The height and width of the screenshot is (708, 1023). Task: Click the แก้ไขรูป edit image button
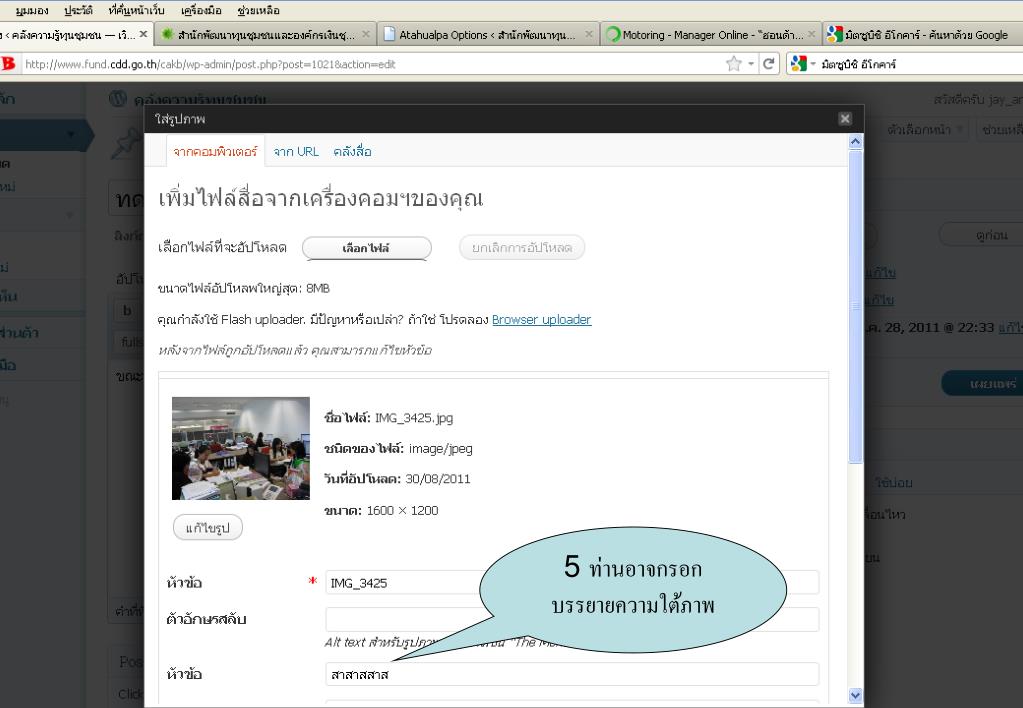coord(207,527)
